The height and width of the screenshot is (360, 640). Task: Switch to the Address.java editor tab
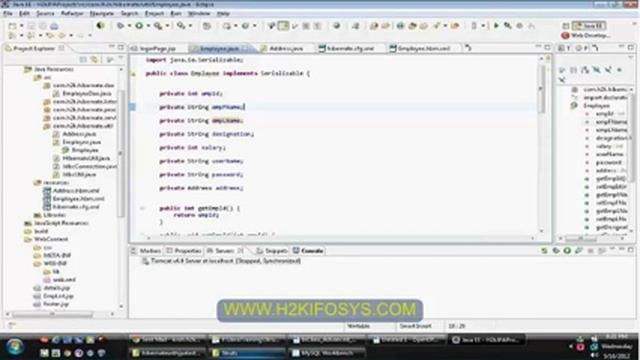click(282, 48)
